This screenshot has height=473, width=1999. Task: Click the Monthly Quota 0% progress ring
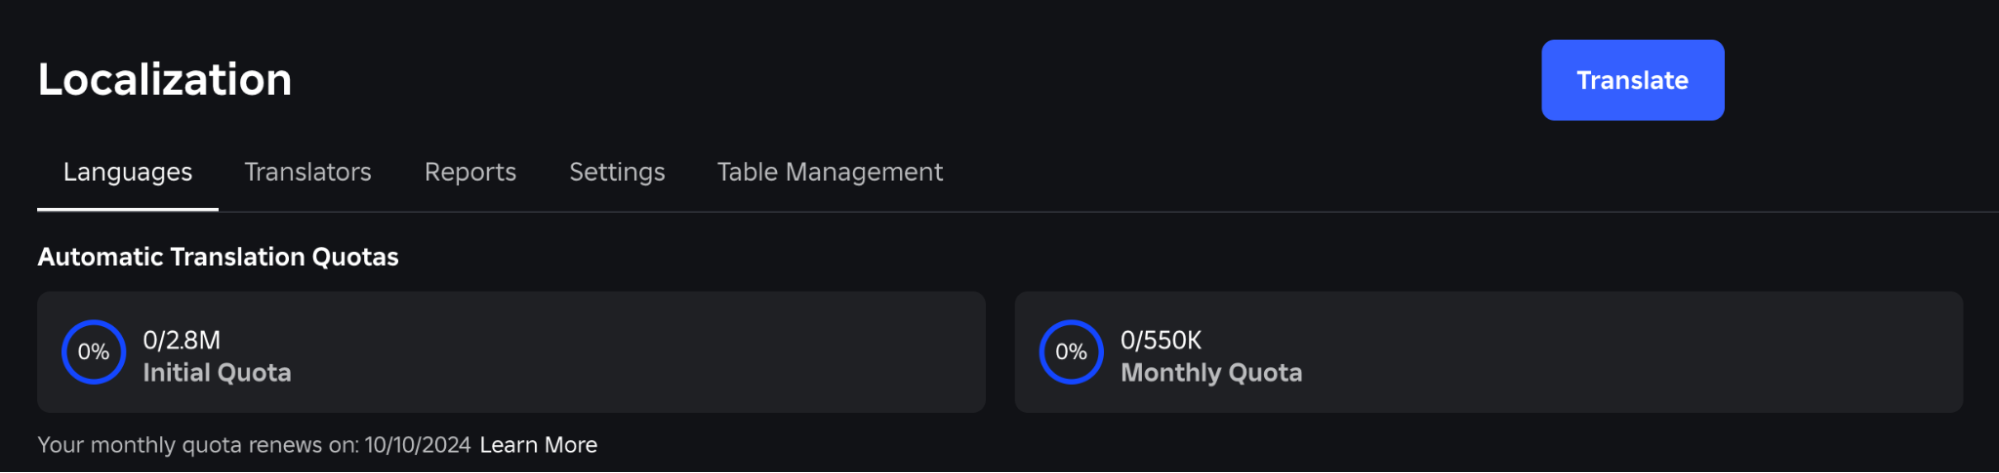pos(1070,352)
